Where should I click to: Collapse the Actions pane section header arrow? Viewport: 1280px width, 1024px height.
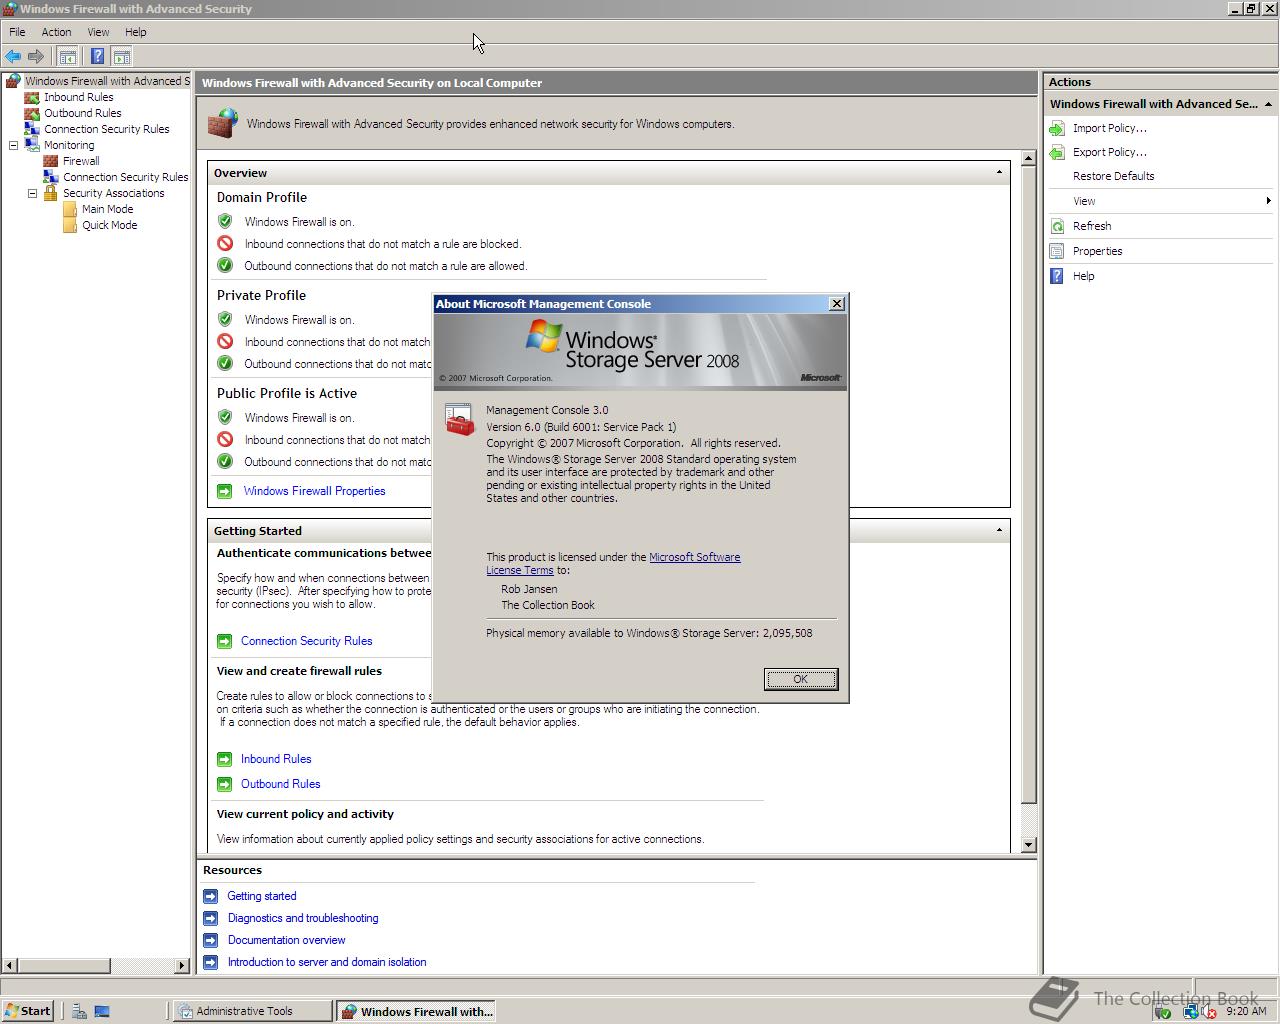tap(1268, 104)
